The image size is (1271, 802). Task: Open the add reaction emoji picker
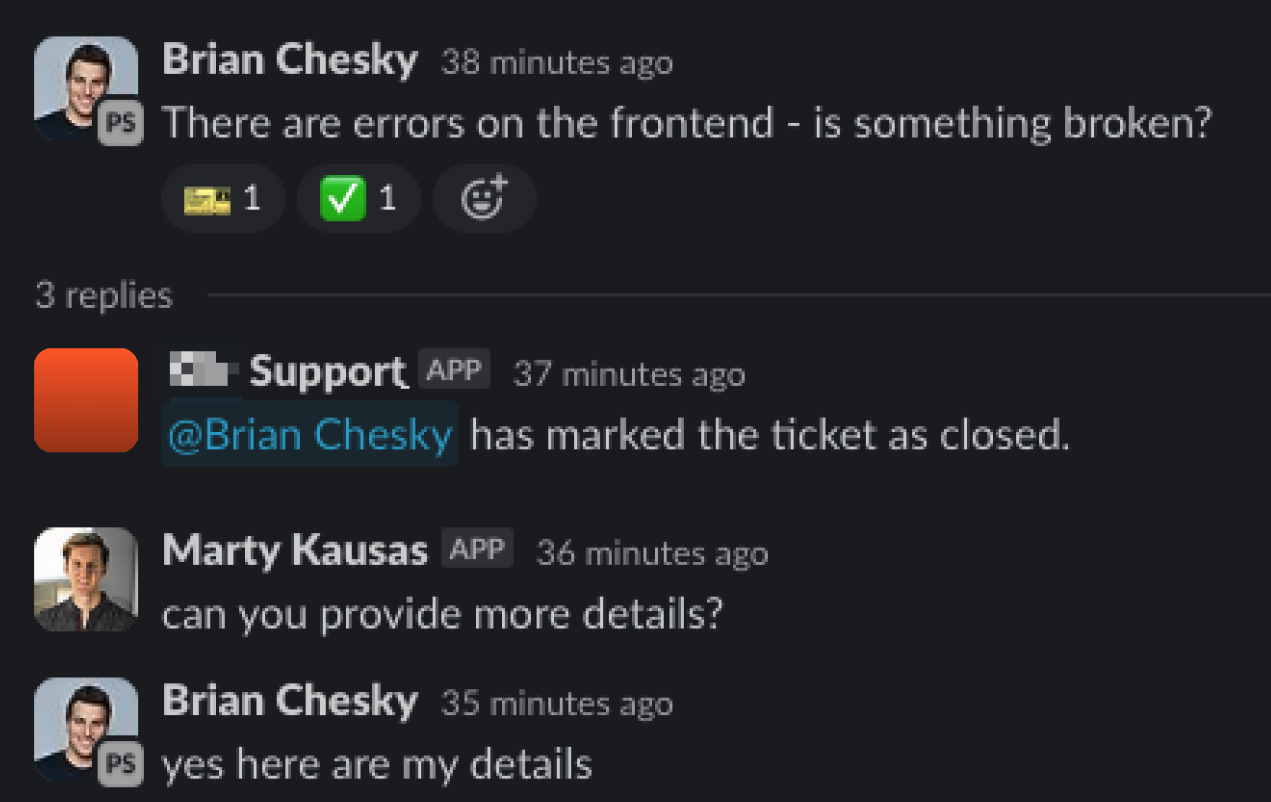point(484,199)
